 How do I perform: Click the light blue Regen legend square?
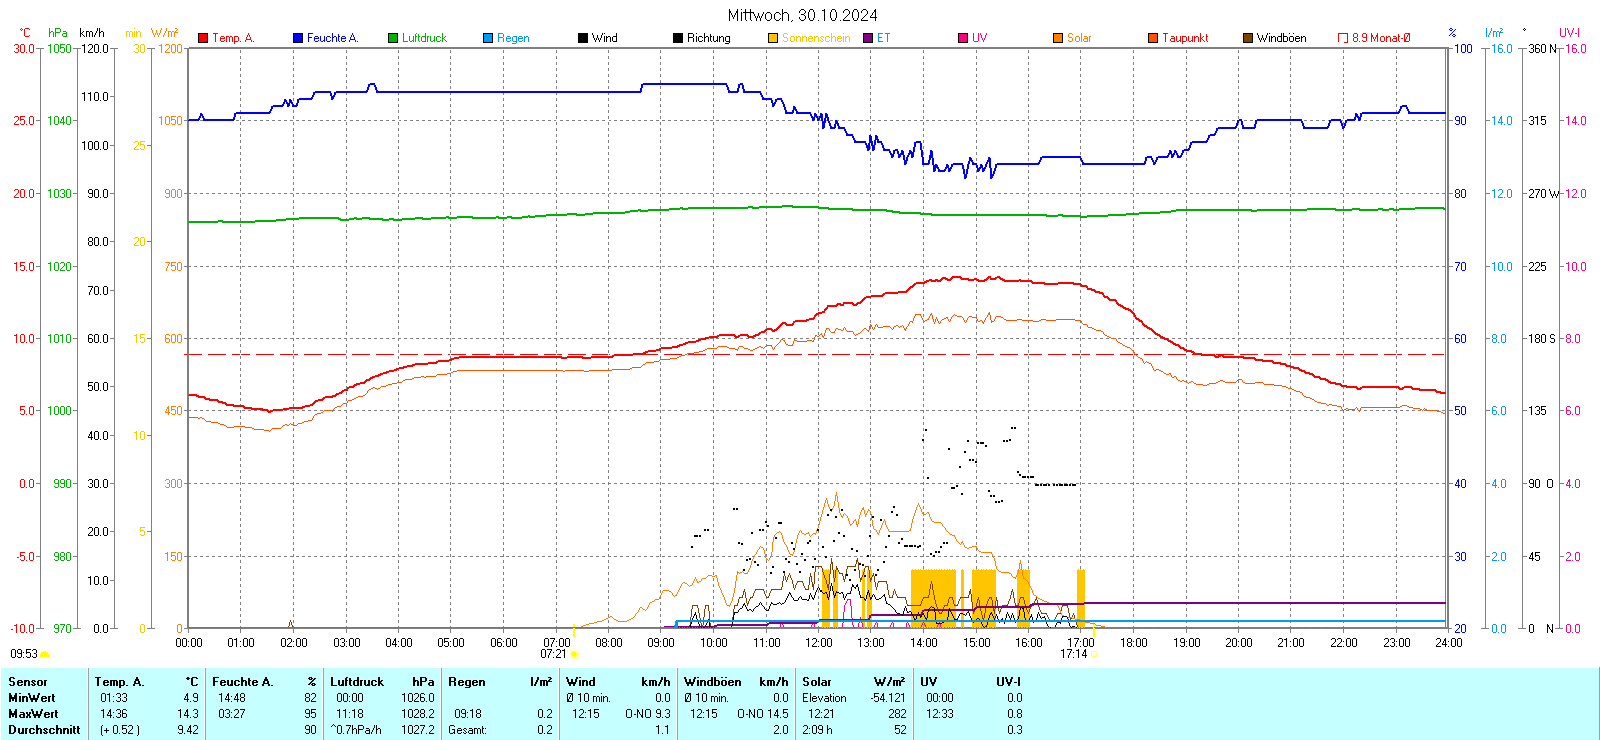click(x=488, y=38)
